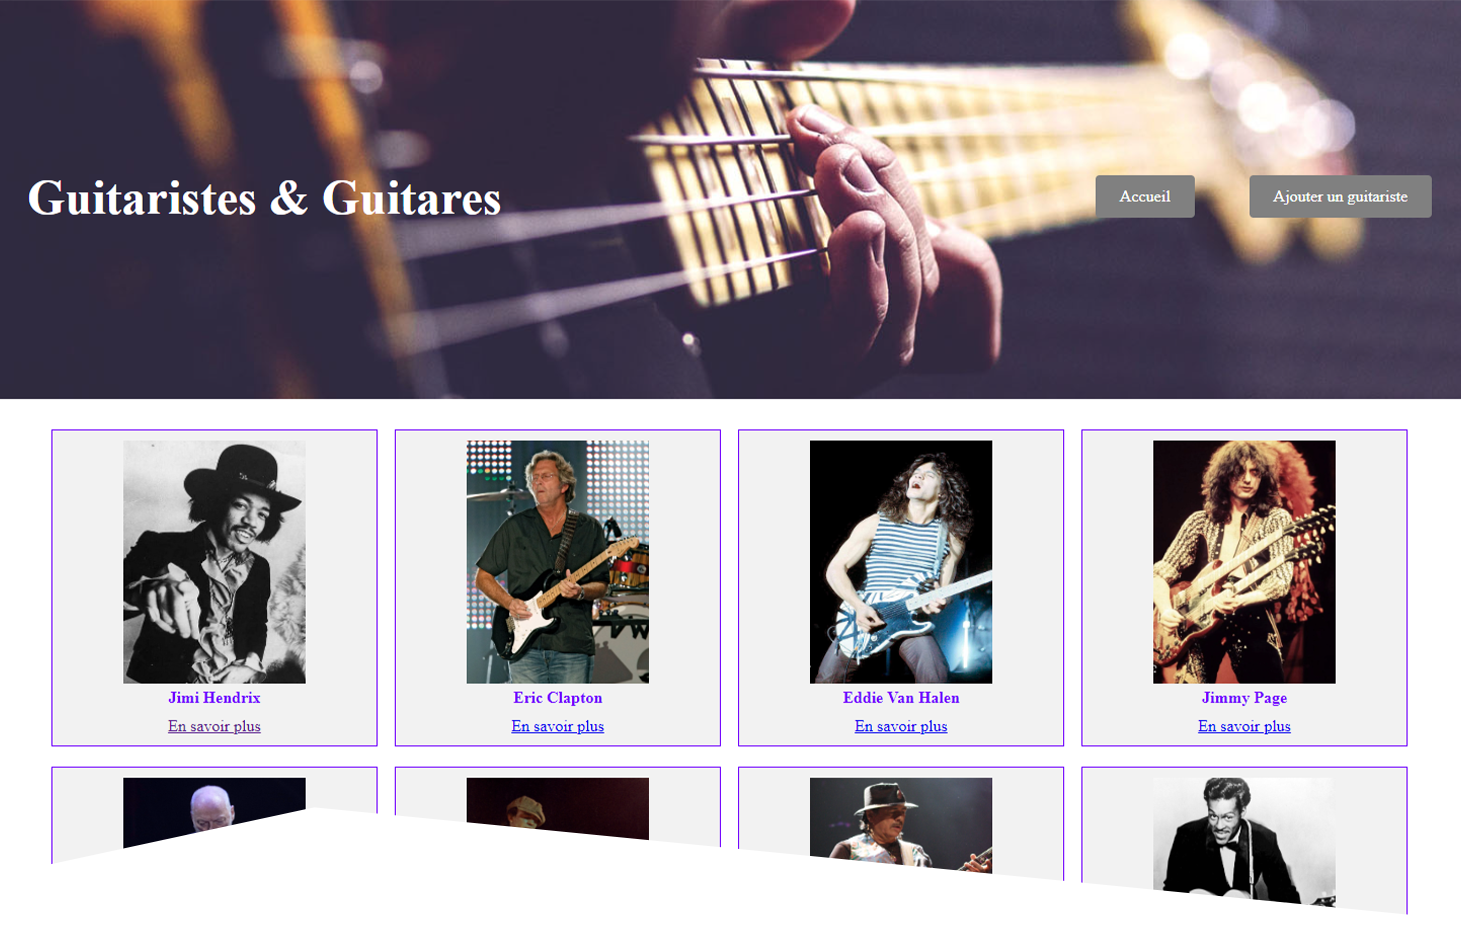This screenshot has height=931, width=1461.
Task: Click the Jimi Hendrix name heading
Action: [x=214, y=698]
